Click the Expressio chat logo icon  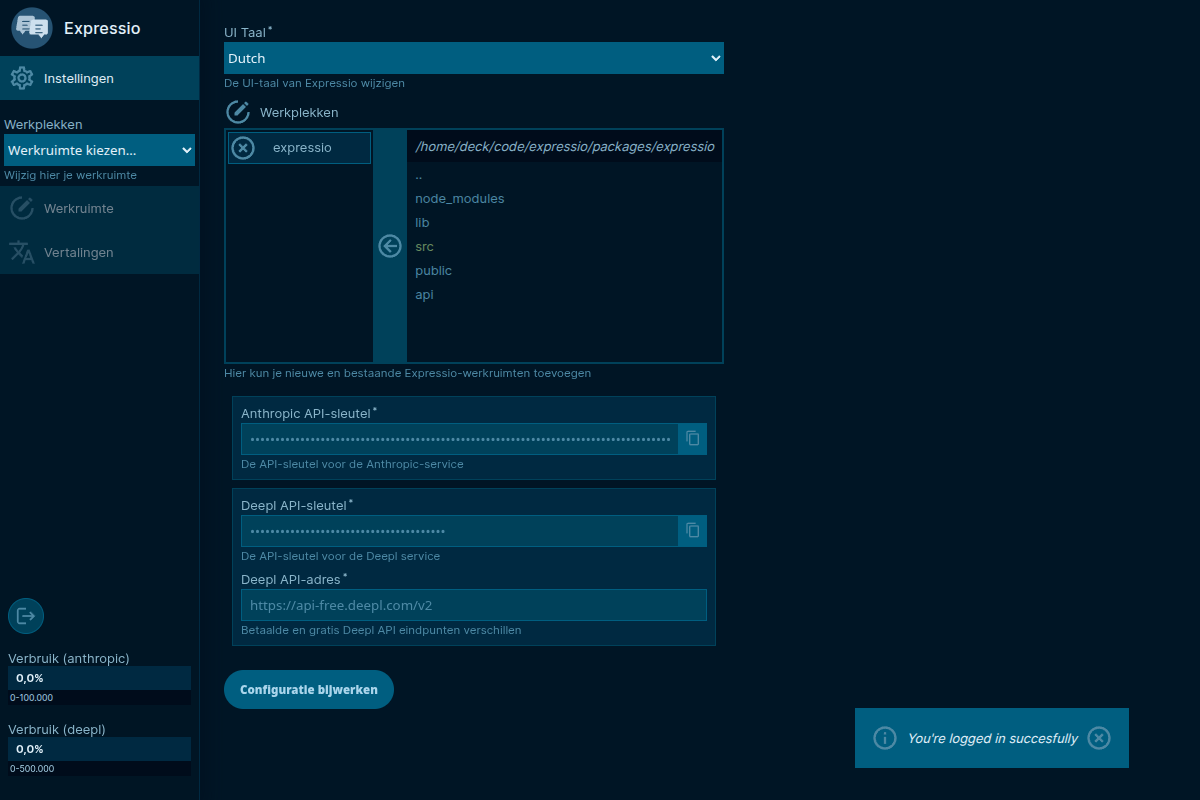[32, 28]
